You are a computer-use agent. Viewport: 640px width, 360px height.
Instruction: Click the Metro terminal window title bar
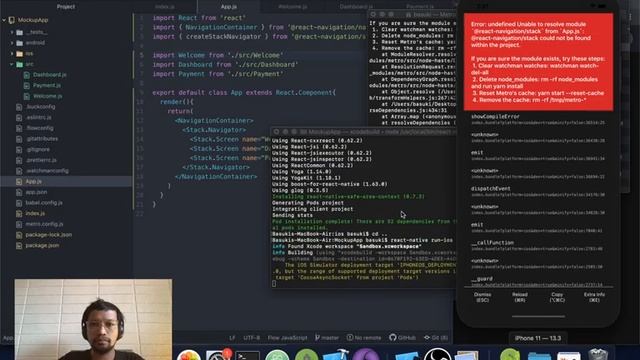[x=411, y=14]
